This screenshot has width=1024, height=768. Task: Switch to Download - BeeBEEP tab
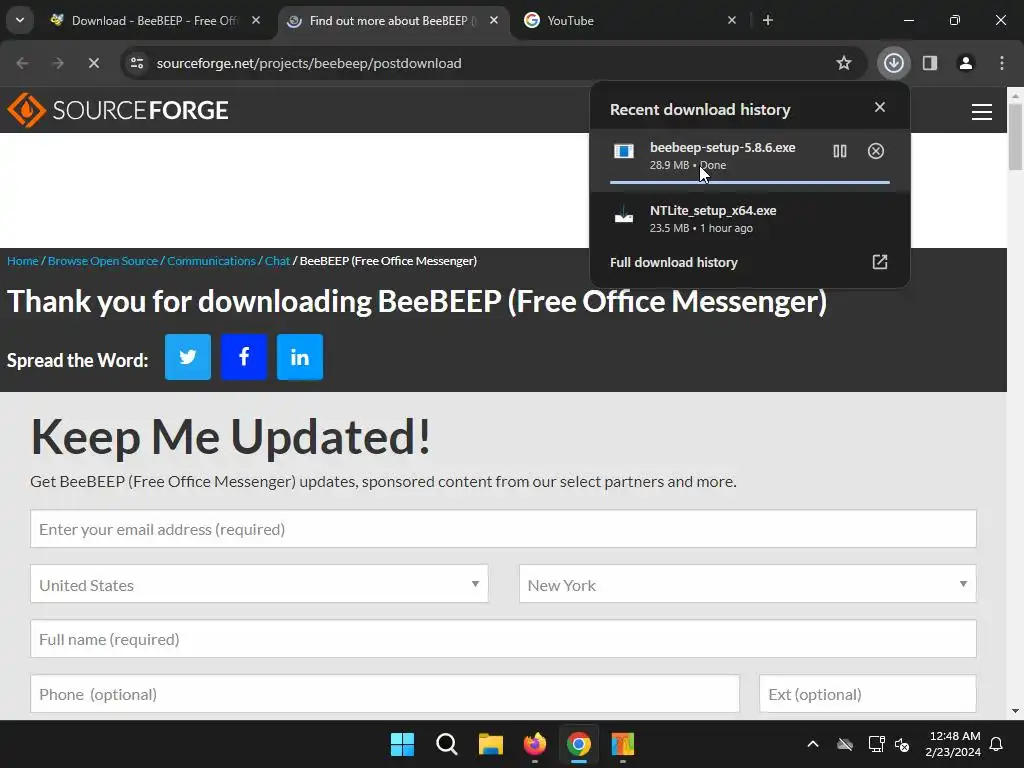tap(155, 20)
